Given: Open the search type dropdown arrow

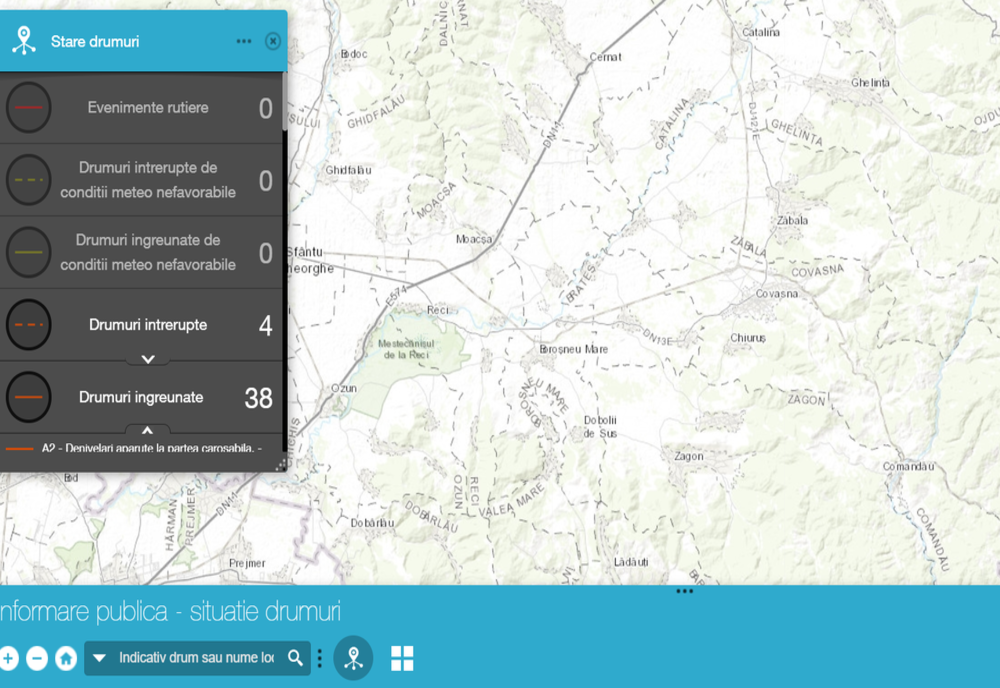Looking at the screenshot, I should coord(97,658).
